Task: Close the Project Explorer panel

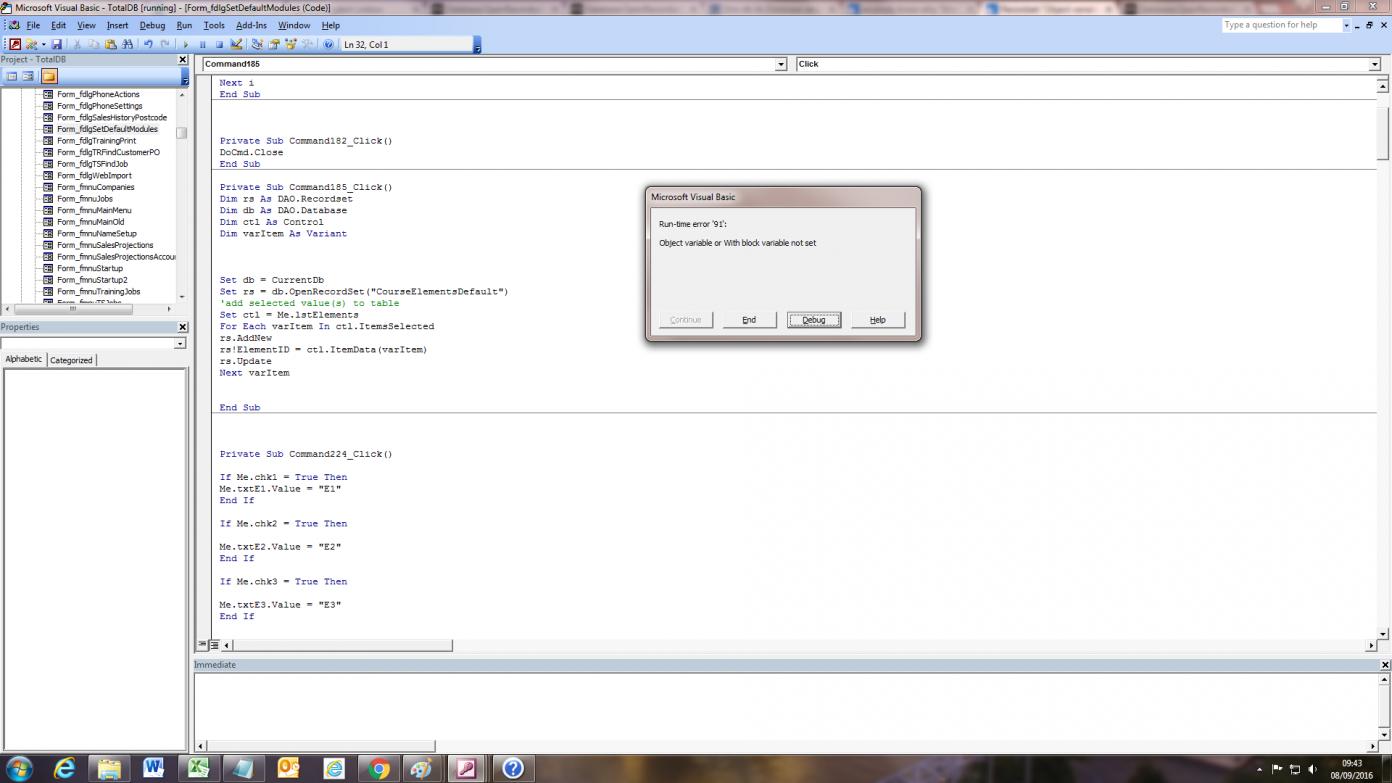Action: coord(182,60)
